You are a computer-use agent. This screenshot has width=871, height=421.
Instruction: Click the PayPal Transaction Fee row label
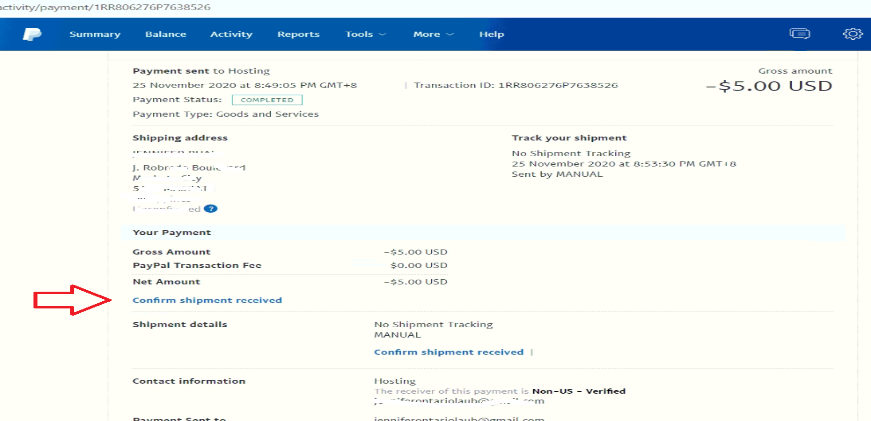197,265
